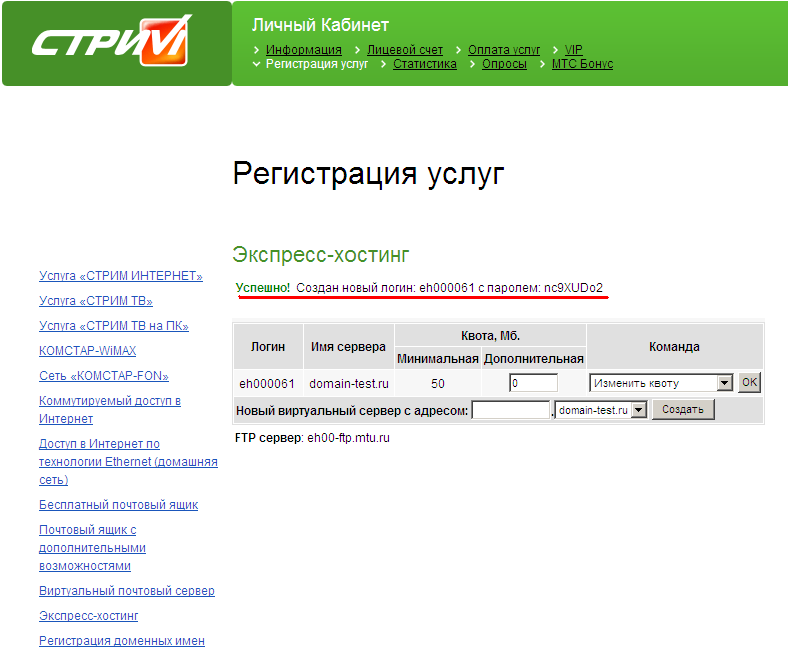Open the domain-test.ru domain dropdown

[600, 410]
